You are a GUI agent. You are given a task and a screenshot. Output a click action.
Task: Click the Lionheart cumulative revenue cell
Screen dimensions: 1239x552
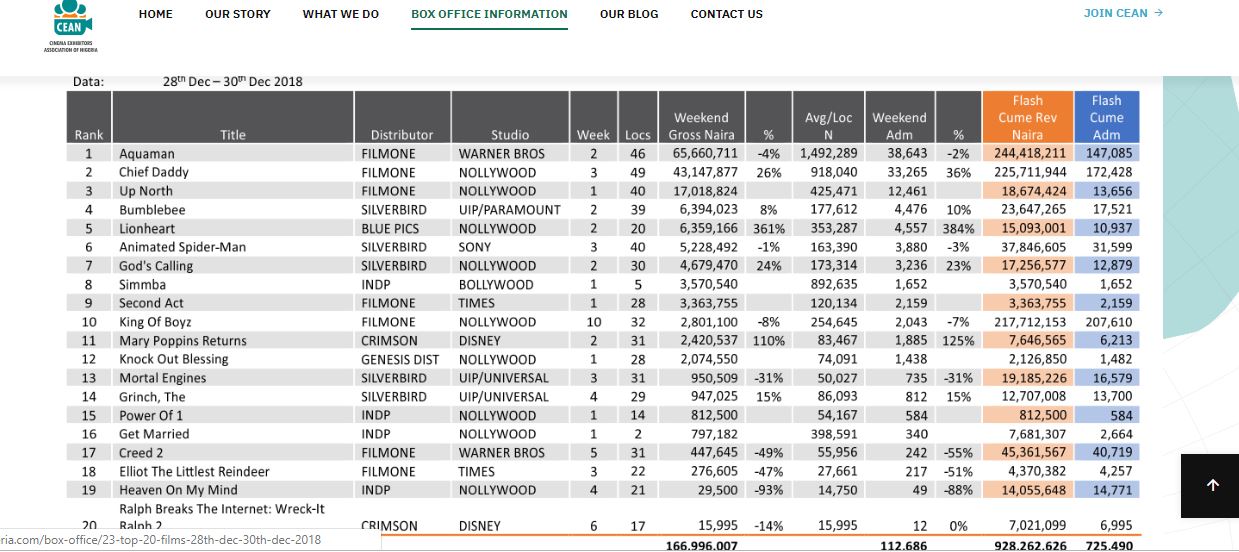pos(1027,228)
